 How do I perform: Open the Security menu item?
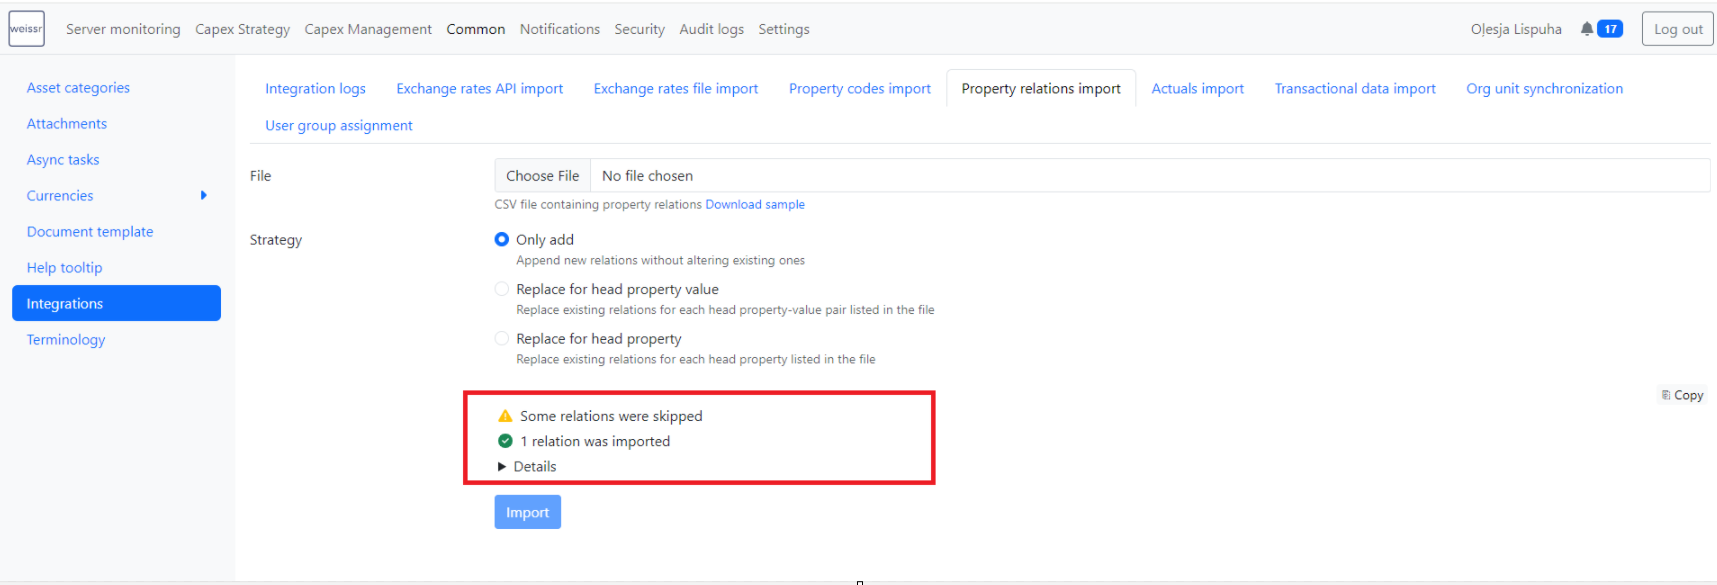coord(640,29)
